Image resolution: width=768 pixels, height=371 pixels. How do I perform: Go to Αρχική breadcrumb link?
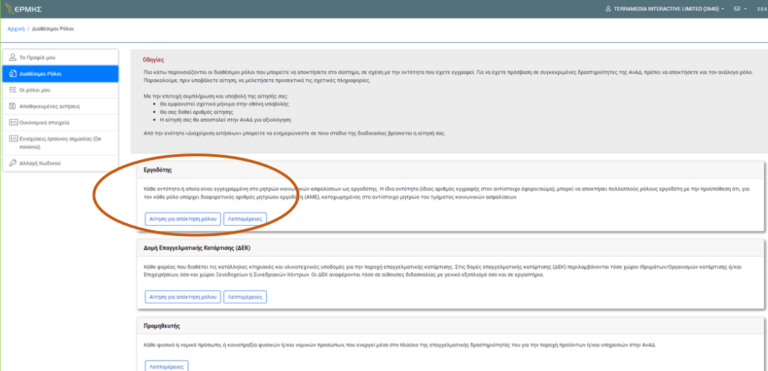[16, 29]
